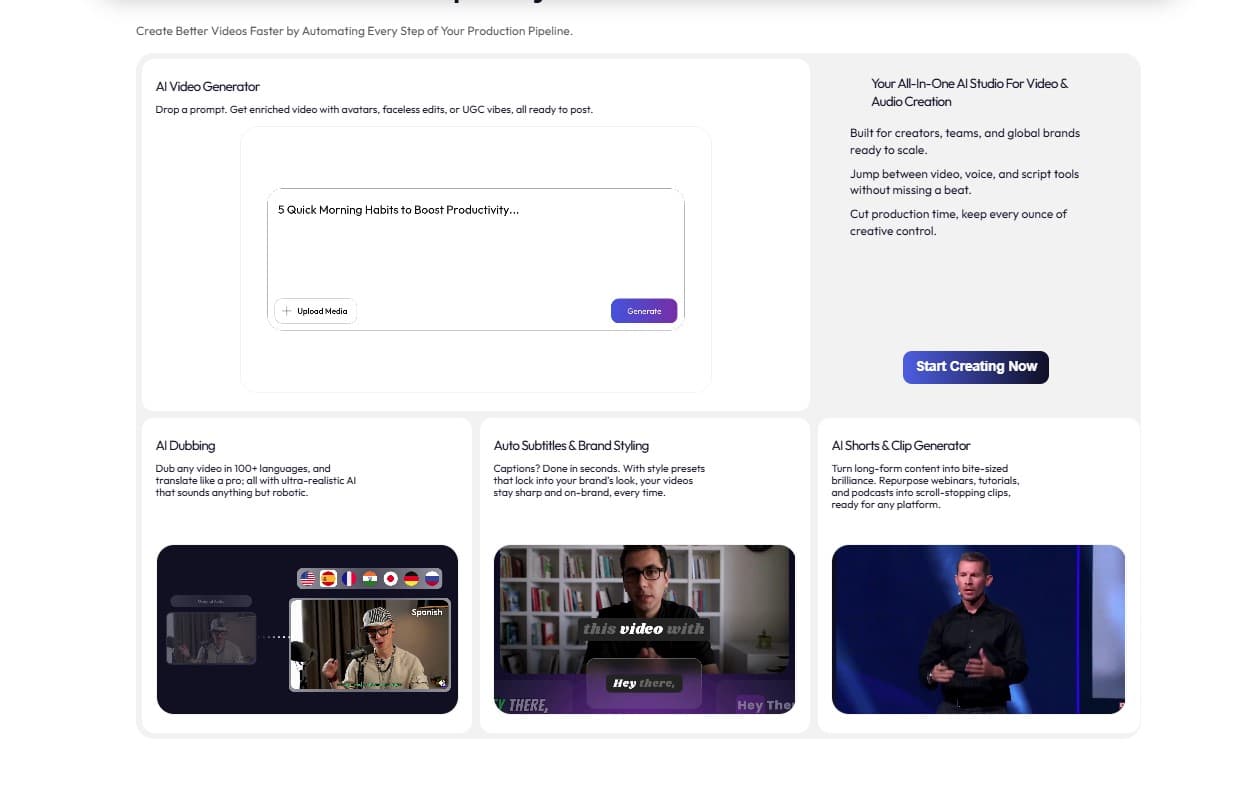Select the United States flag icon
Viewport: 1244px width, 793px height.
[x=307, y=578]
